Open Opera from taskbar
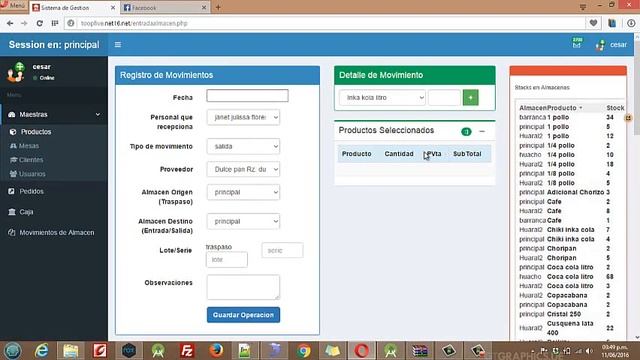 point(361,351)
